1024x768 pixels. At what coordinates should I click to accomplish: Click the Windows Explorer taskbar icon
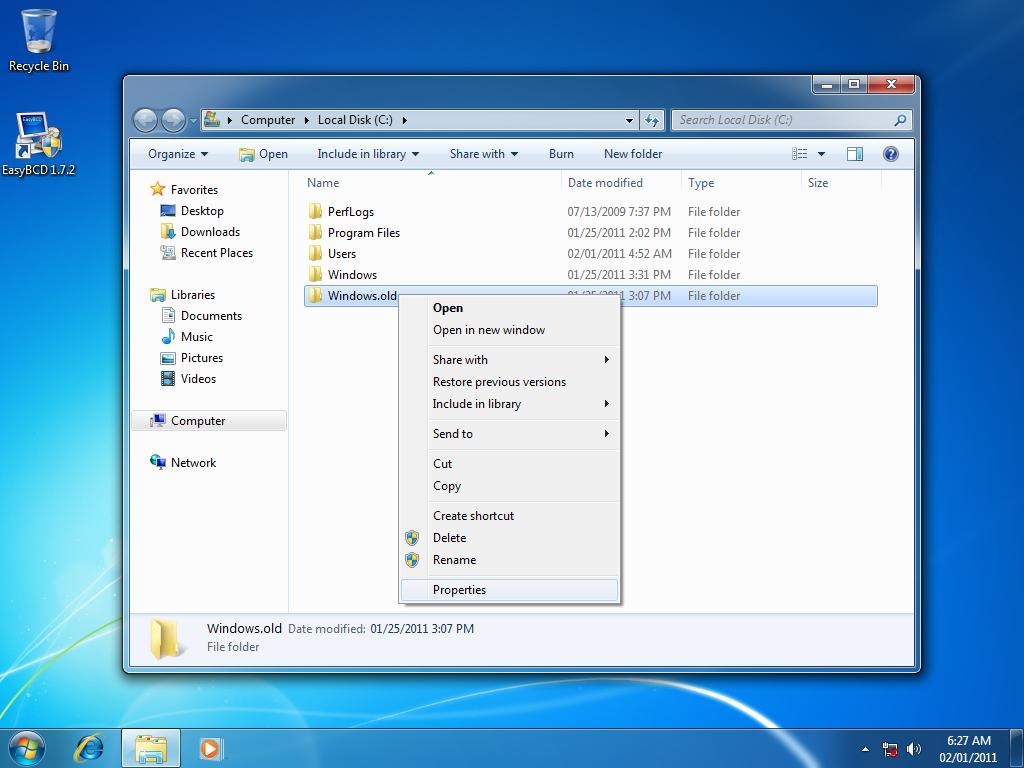coord(150,747)
